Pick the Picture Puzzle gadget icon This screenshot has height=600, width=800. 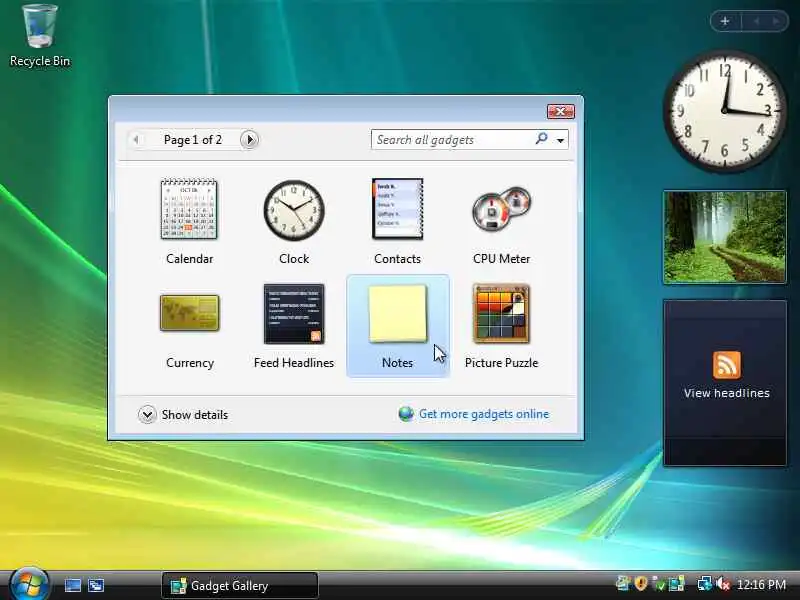(502, 313)
